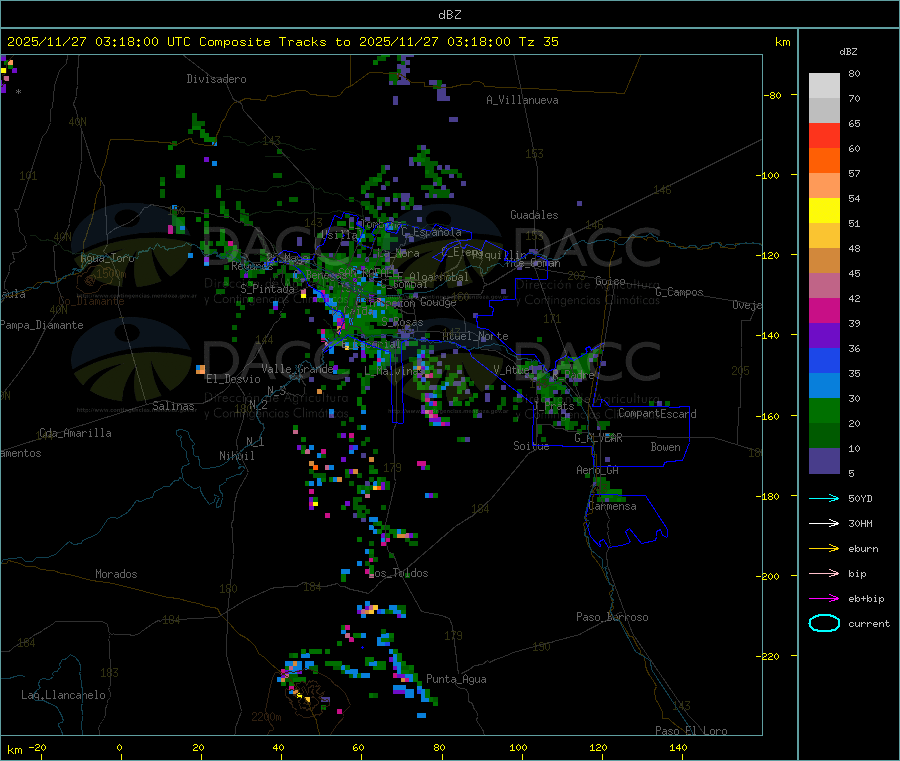Image resolution: width=900 pixels, height=761 pixels.
Task: Select the El_Desvio place label
Action: pyautogui.click(x=234, y=379)
